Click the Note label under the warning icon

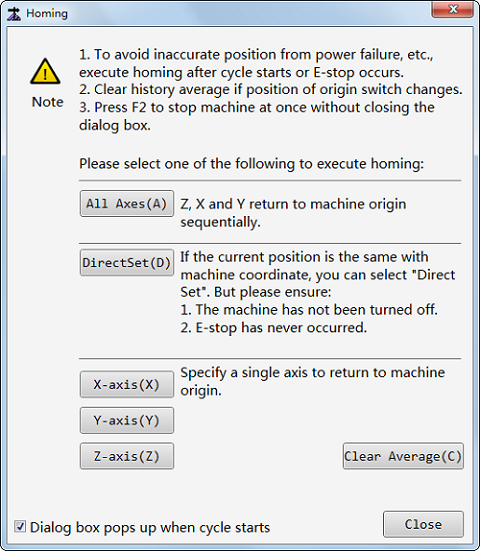pyautogui.click(x=47, y=102)
